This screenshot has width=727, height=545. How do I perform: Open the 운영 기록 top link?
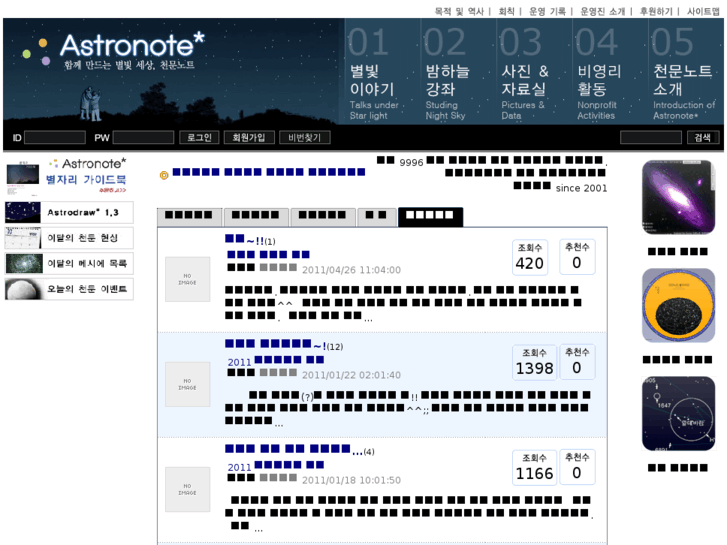click(548, 11)
